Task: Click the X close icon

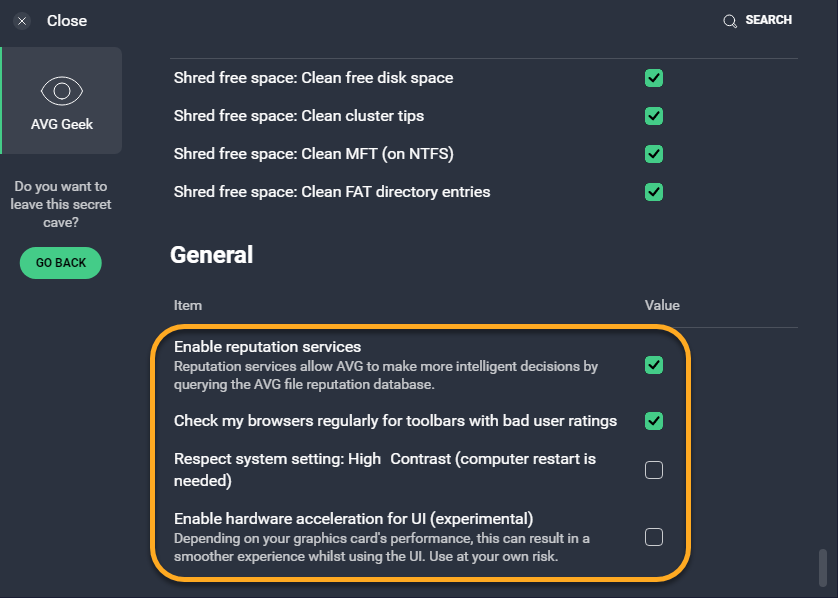Action: click(22, 21)
